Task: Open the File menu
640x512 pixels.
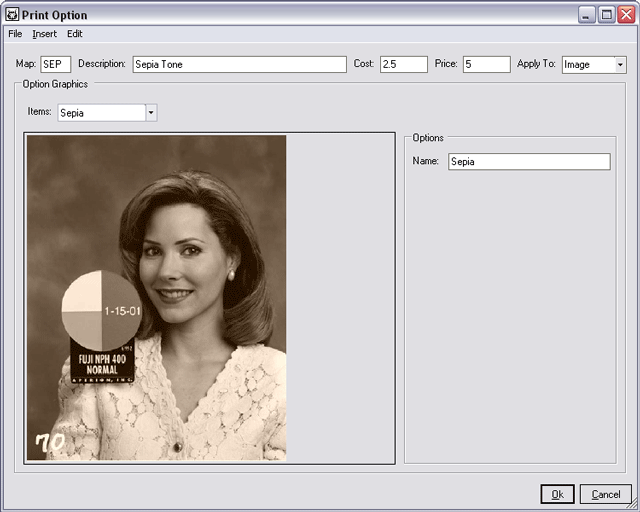Action: [x=15, y=34]
